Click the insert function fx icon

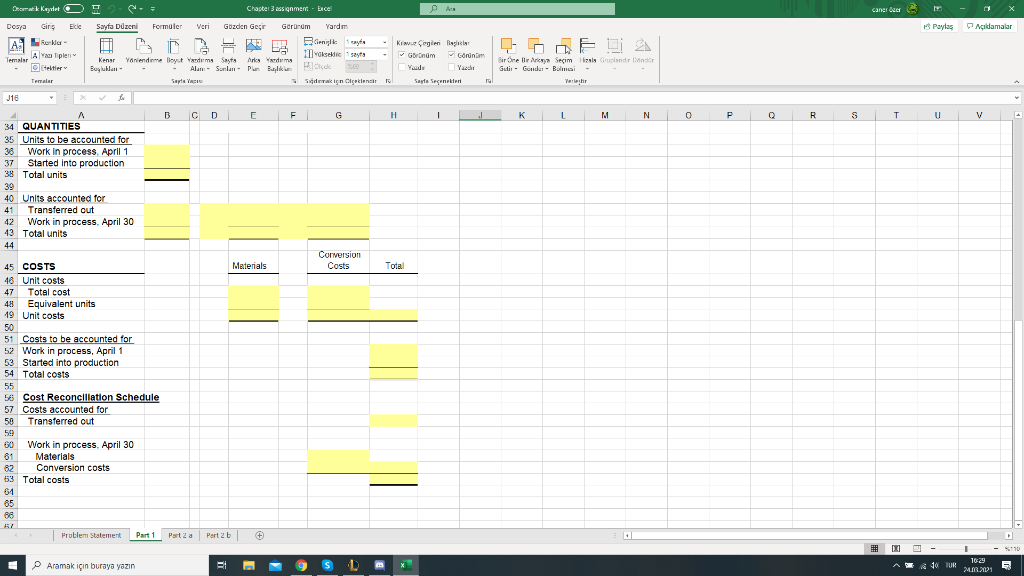(121, 98)
